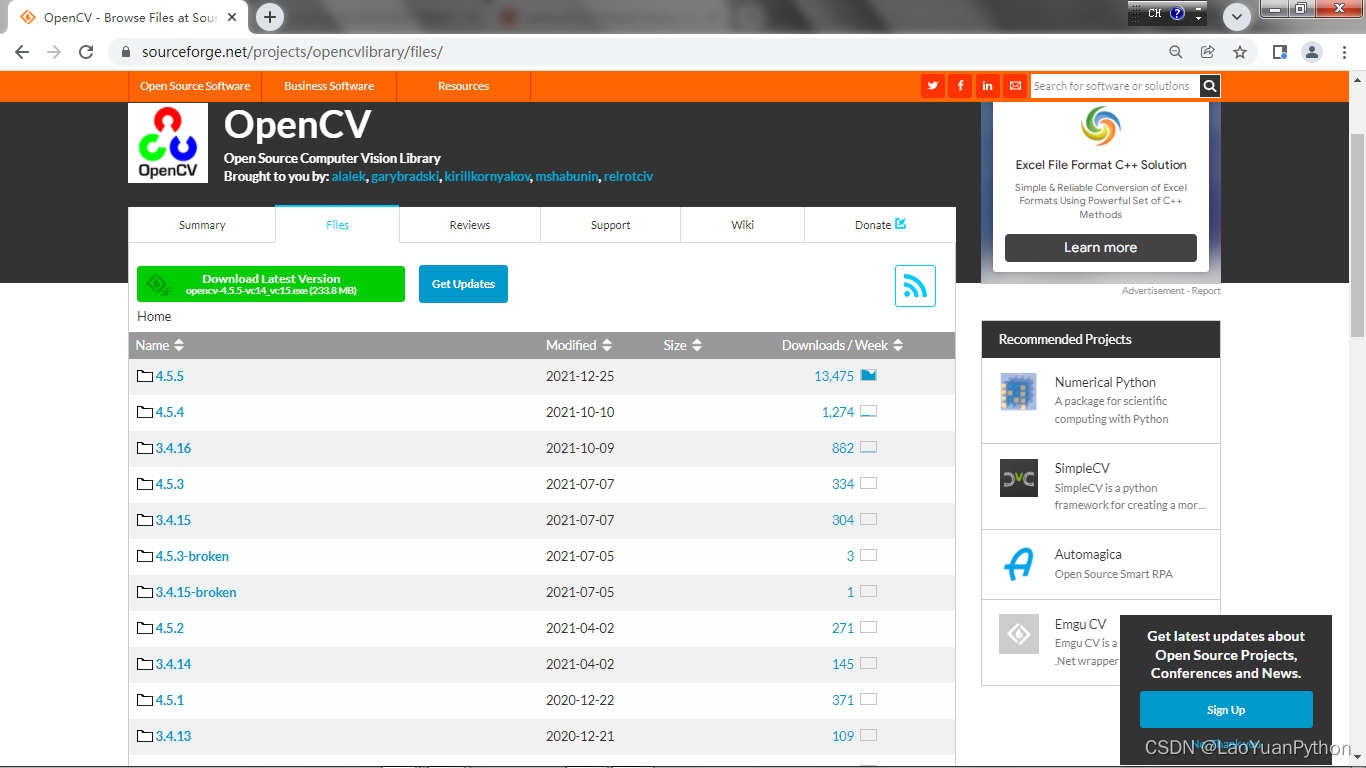Screen dimensions: 1366x768
Task: Open the Open Source Software menu
Action: (x=195, y=86)
